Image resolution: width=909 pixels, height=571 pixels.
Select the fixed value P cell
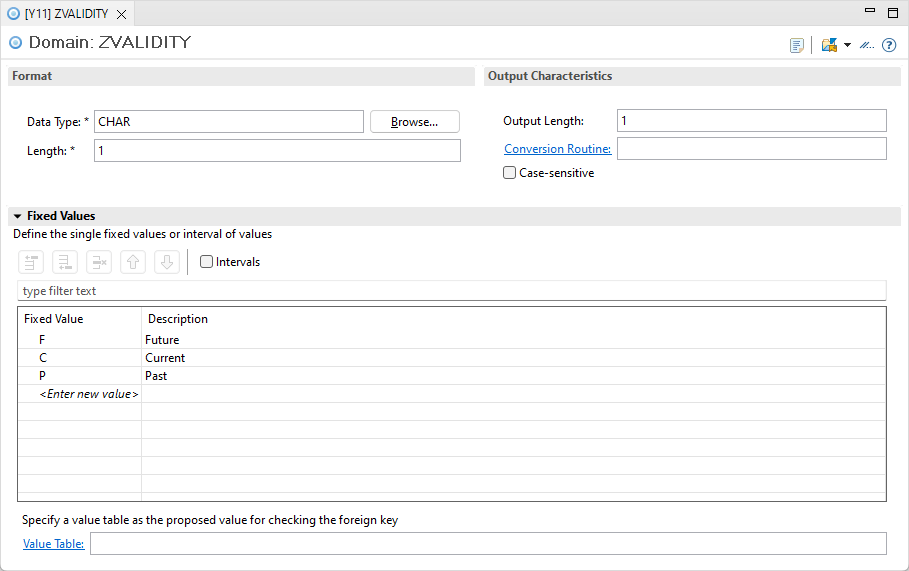pos(80,376)
